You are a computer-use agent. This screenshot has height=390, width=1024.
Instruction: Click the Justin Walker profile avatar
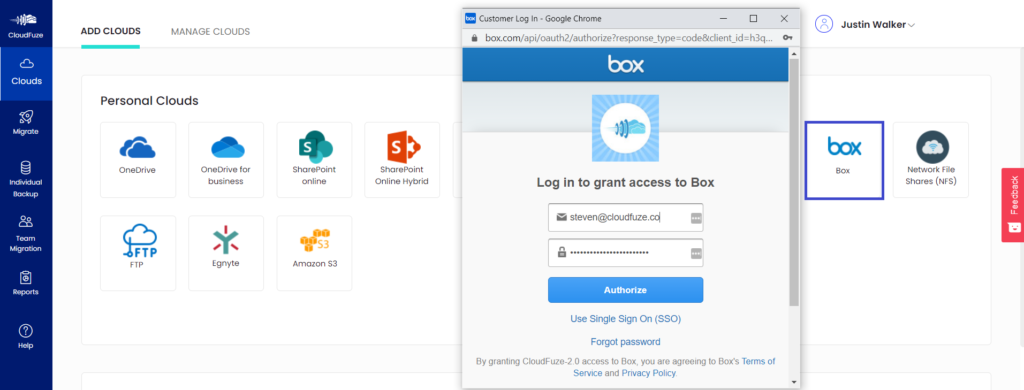point(824,25)
